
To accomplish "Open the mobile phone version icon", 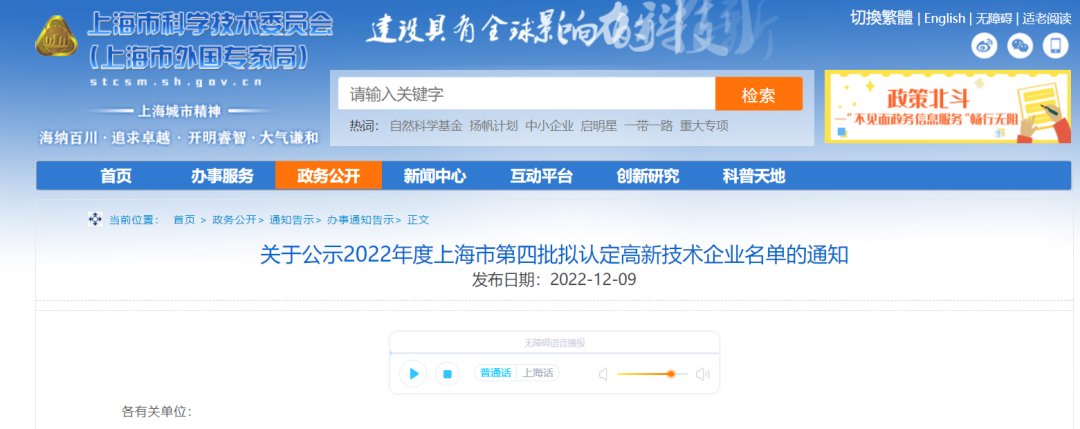I will (1055, 46).
